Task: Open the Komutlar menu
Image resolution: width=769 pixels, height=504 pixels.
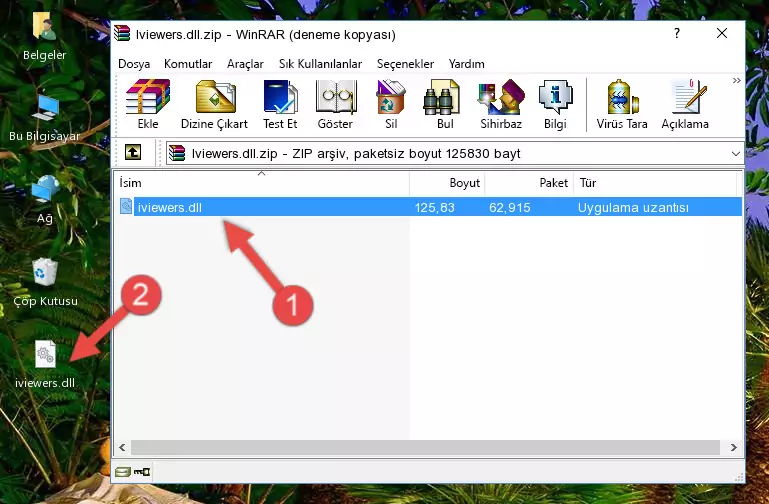Action: point(188,64)
